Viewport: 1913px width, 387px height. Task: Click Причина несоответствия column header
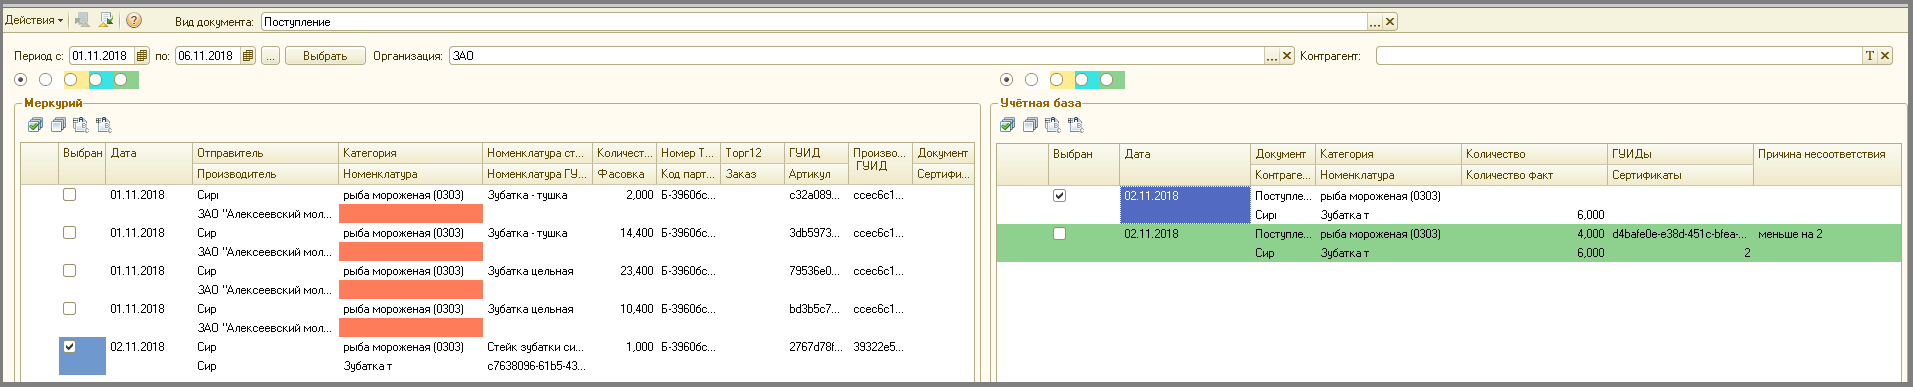click(1827, 154)
